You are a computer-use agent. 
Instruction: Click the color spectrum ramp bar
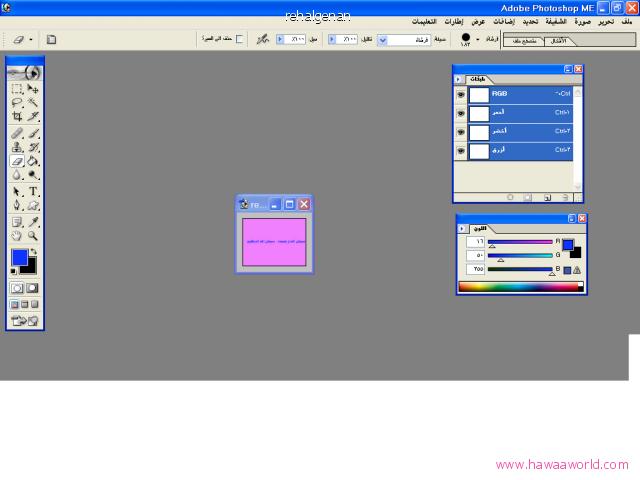click(x=519, y=287)
